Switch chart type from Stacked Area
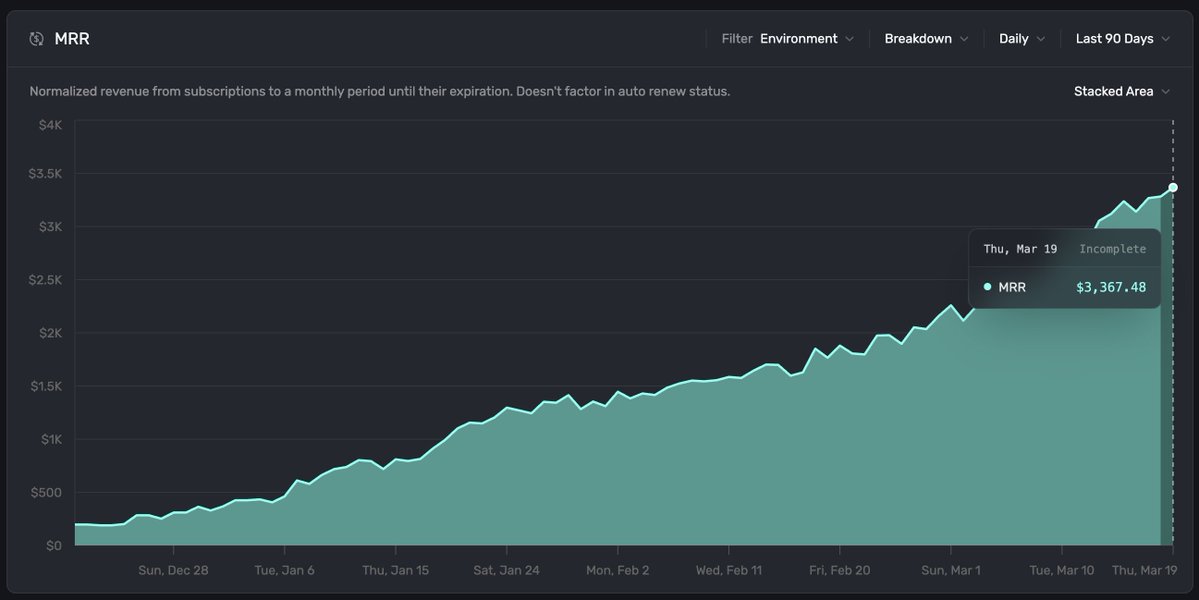The height and width of the screenshot is (600, 1199). point(1122,92)
